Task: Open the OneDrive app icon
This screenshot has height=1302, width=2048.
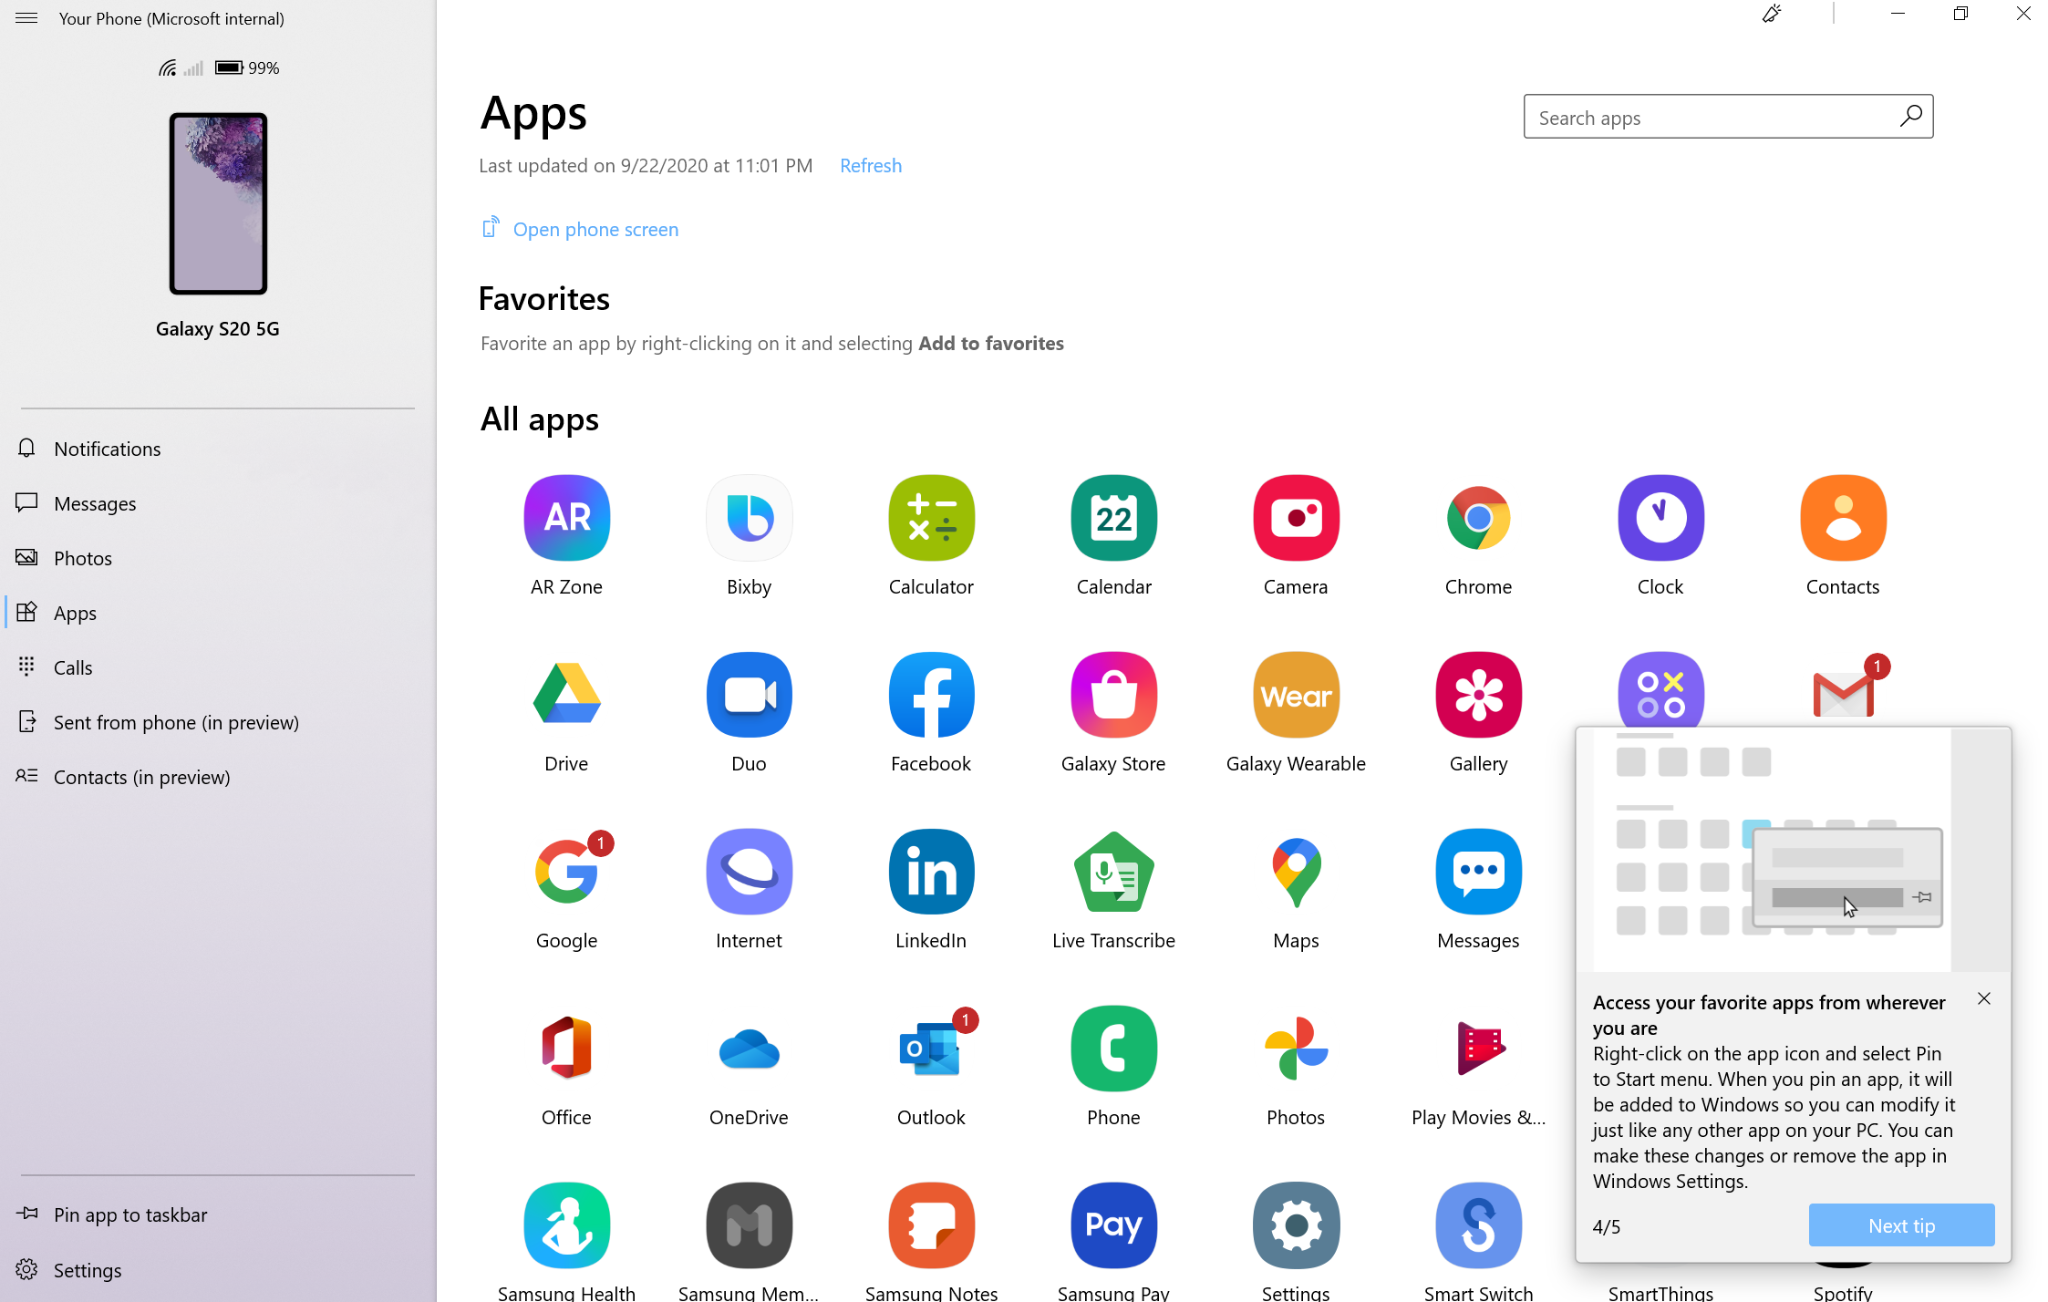Action: pos(748,1049)
